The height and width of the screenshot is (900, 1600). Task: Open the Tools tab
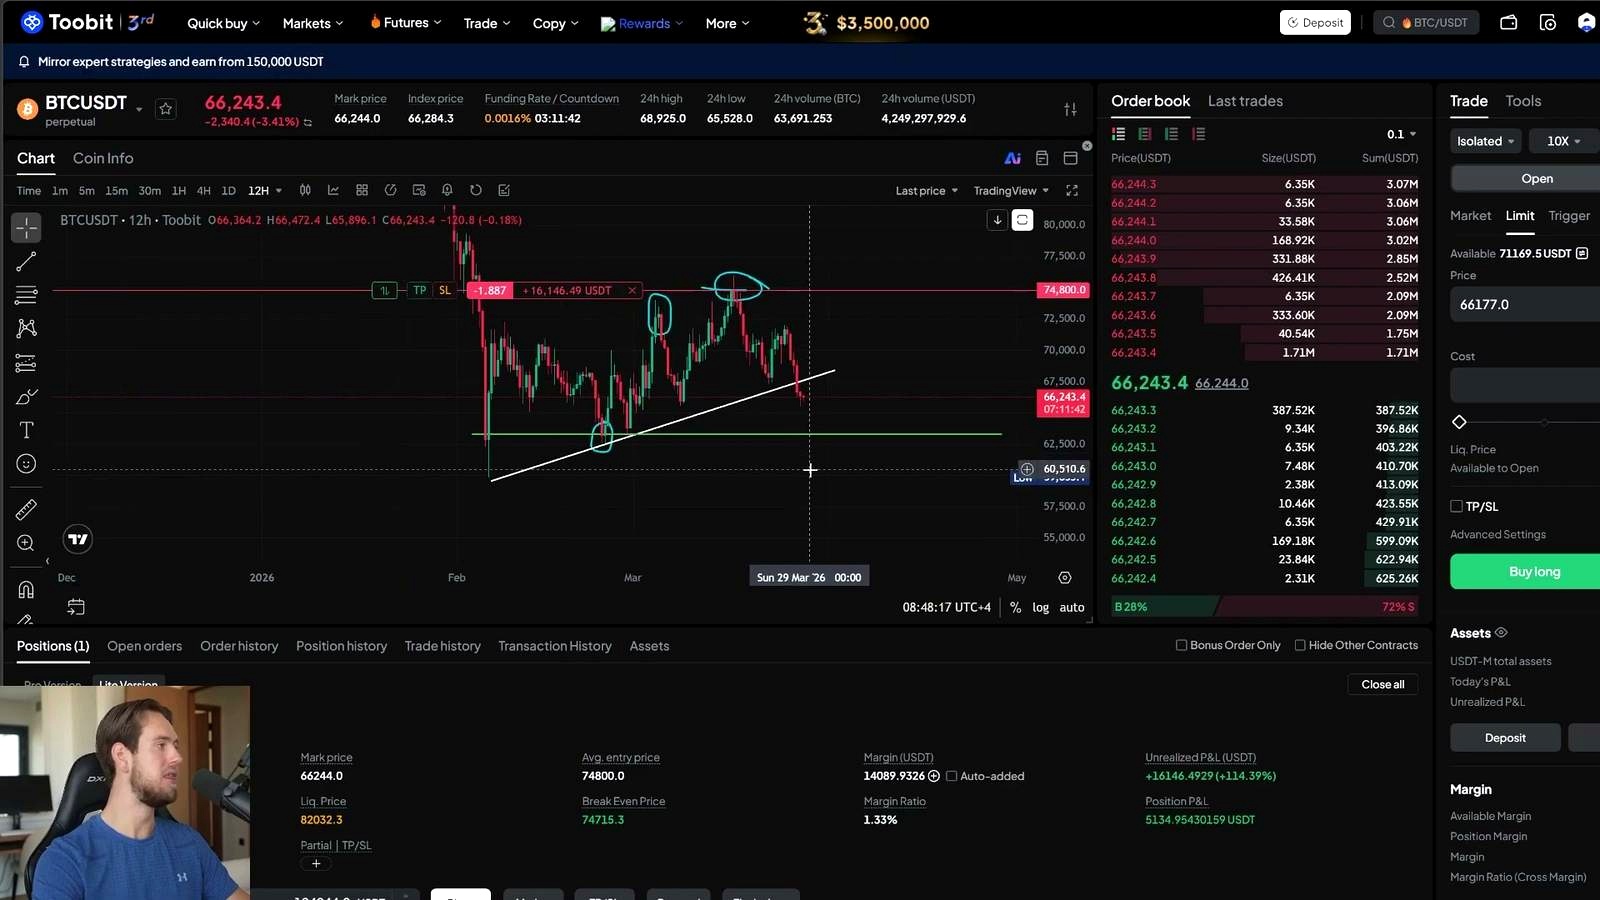(x=1523, y=101)
